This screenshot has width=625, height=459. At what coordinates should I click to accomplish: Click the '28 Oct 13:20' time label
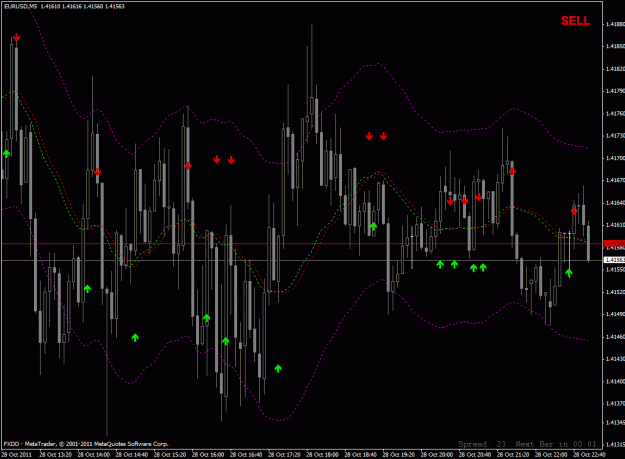coord(55,455)
